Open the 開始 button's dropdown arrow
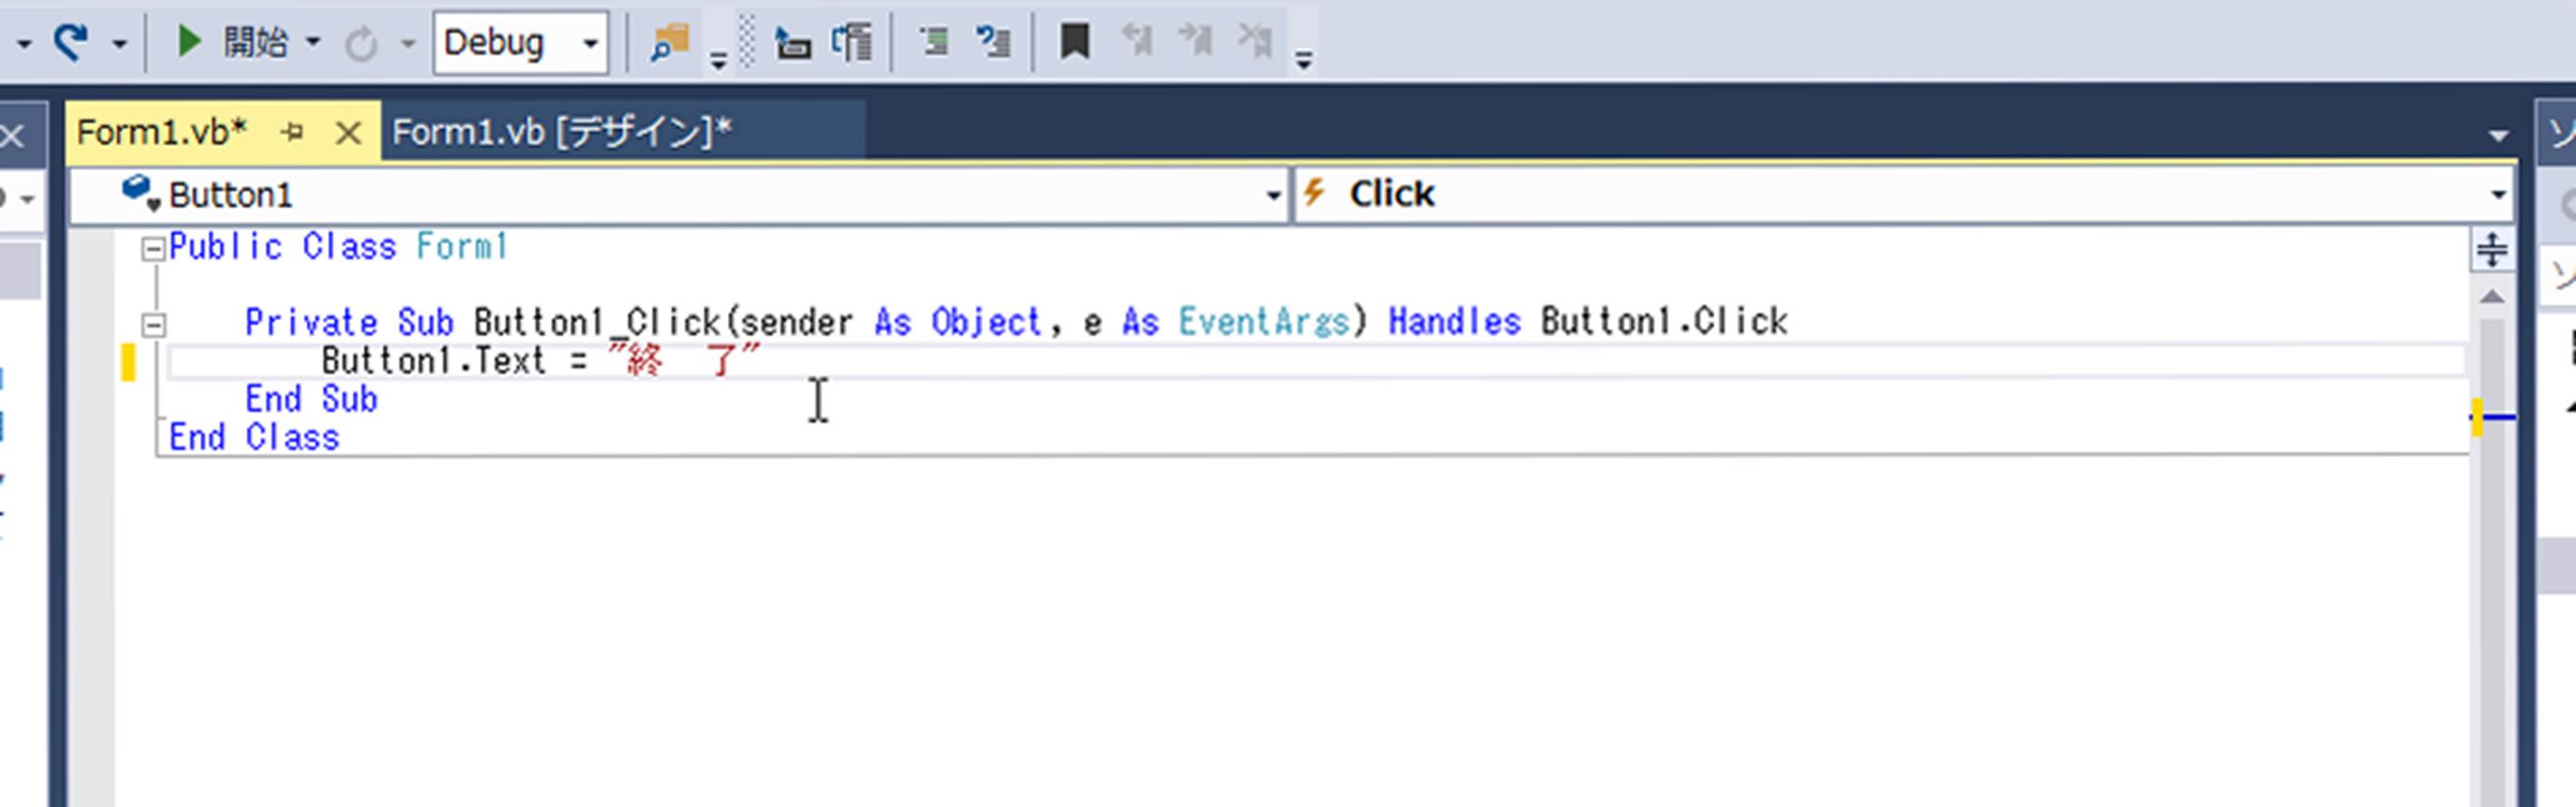This screenshot has height=807, width=2576. point(313,43)
